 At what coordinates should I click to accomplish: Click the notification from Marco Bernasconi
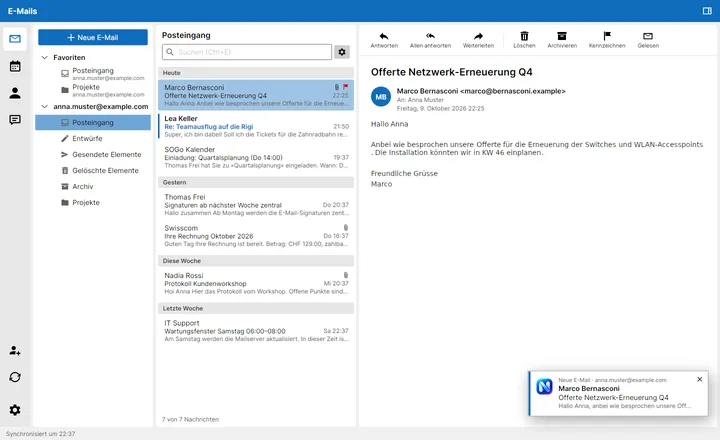pyautogui.click(x=619, y=393)
